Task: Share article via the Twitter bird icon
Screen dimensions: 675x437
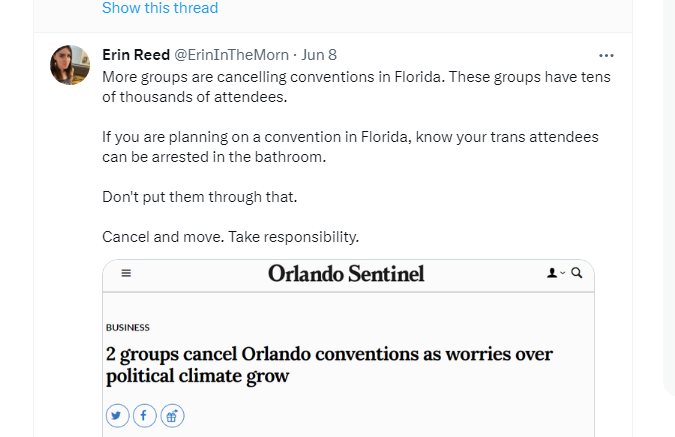Action: pyautogui.click(x=118, y=415)
